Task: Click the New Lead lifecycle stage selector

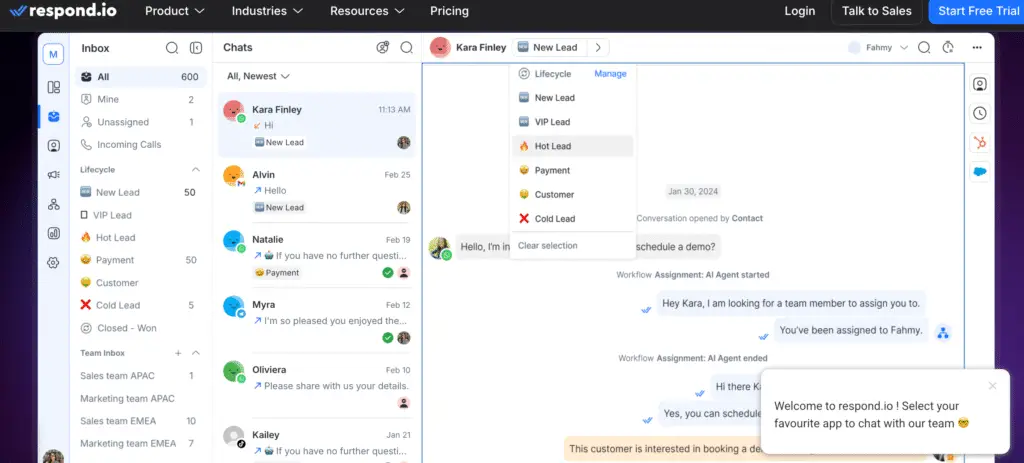Action: [549, 47]
